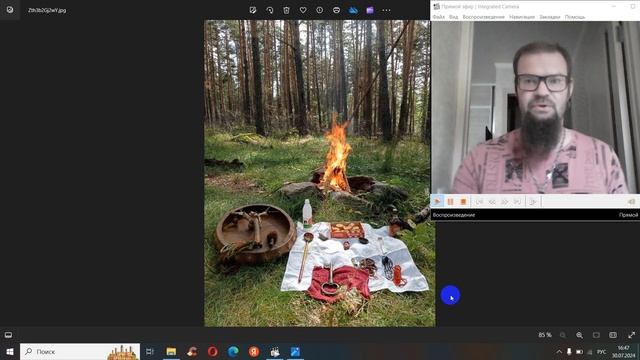Pause the live camera stream
The image size is (640, 360).
click(x=451, y=201)
